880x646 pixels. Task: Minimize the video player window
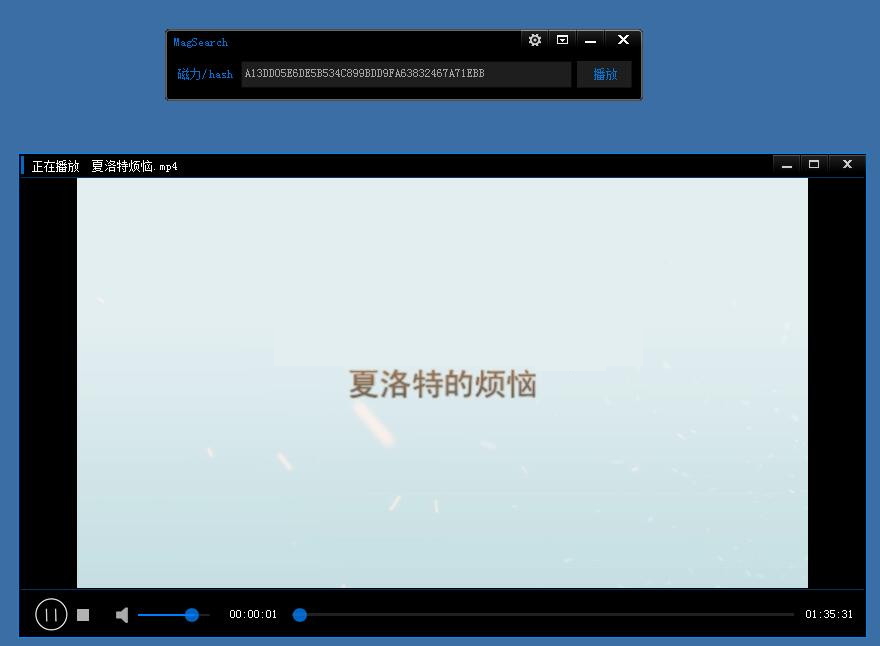coord(787,165)
